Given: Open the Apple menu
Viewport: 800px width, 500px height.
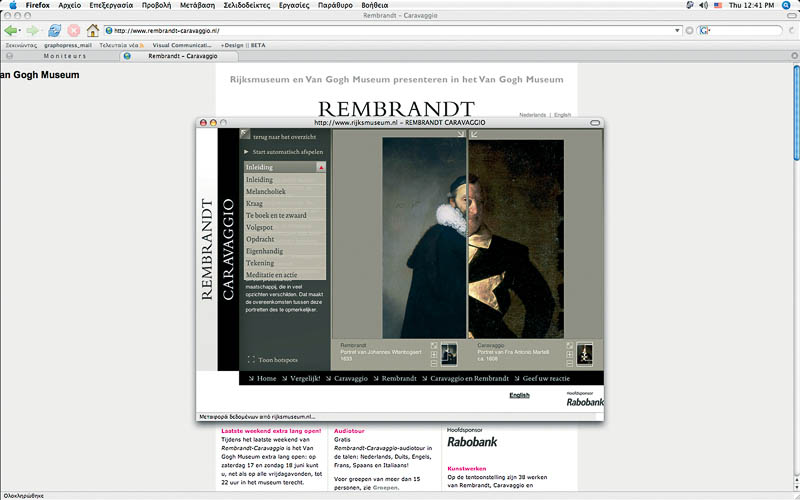Looking at the screenshot, I should 13,5.
